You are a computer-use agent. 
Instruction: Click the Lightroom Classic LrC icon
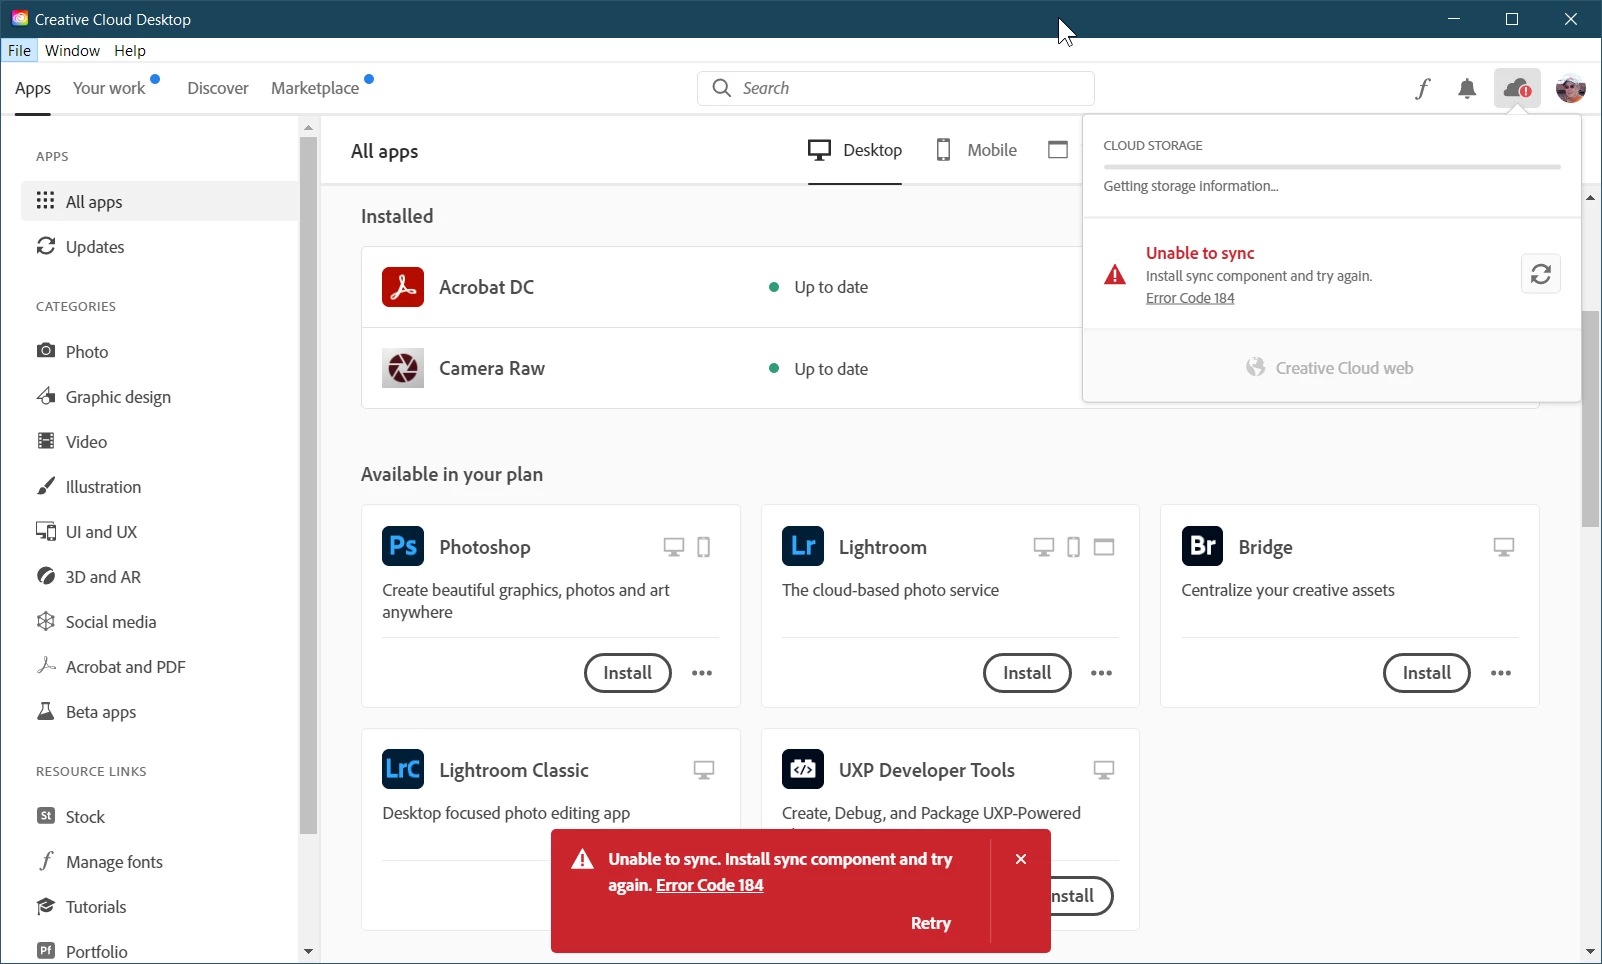[x=403, y=769]
